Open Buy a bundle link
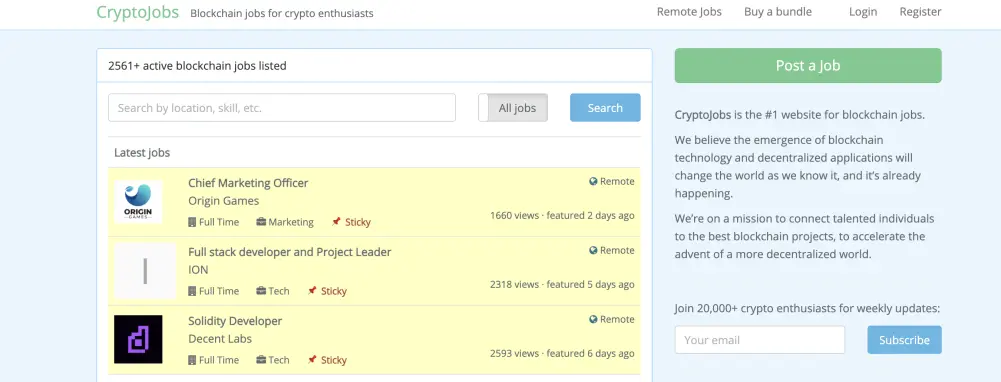1001x382 pixels. [778, 11]
